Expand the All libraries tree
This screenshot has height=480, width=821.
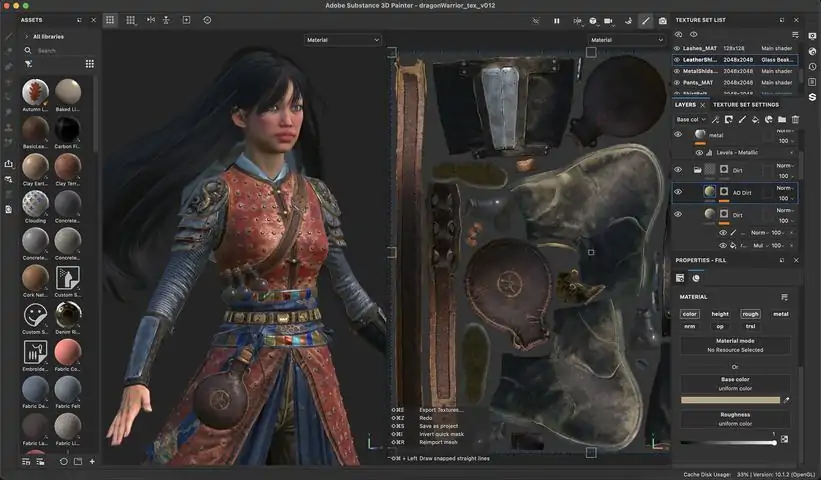[x=26, y=37]
